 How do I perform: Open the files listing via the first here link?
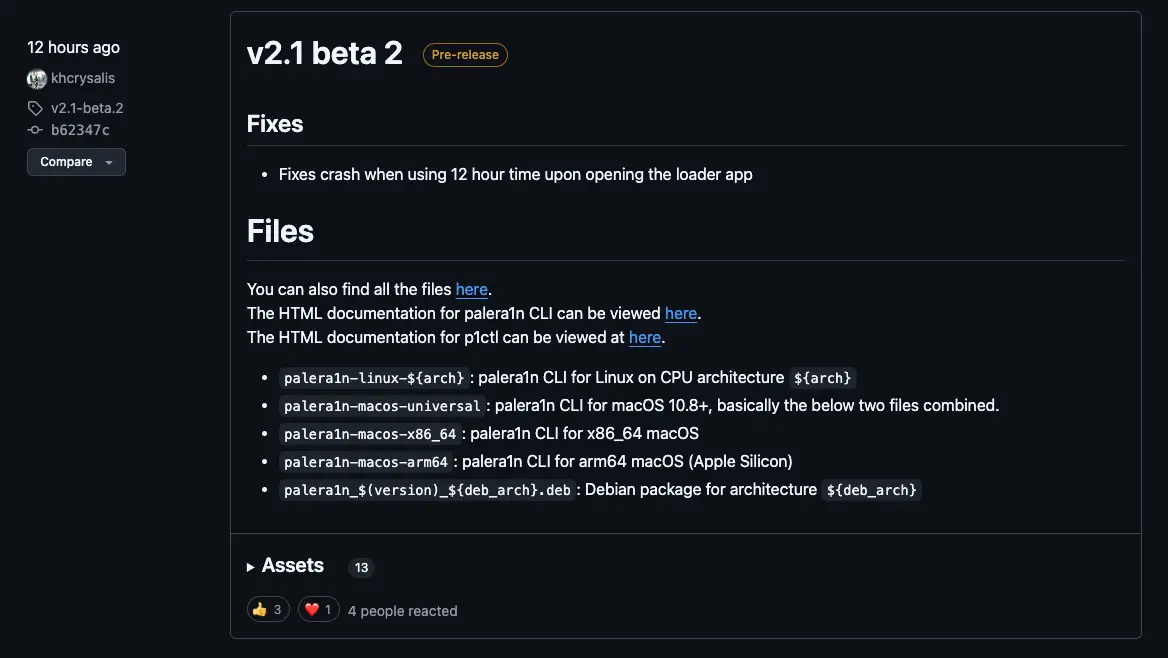click(x=471, y=289)
